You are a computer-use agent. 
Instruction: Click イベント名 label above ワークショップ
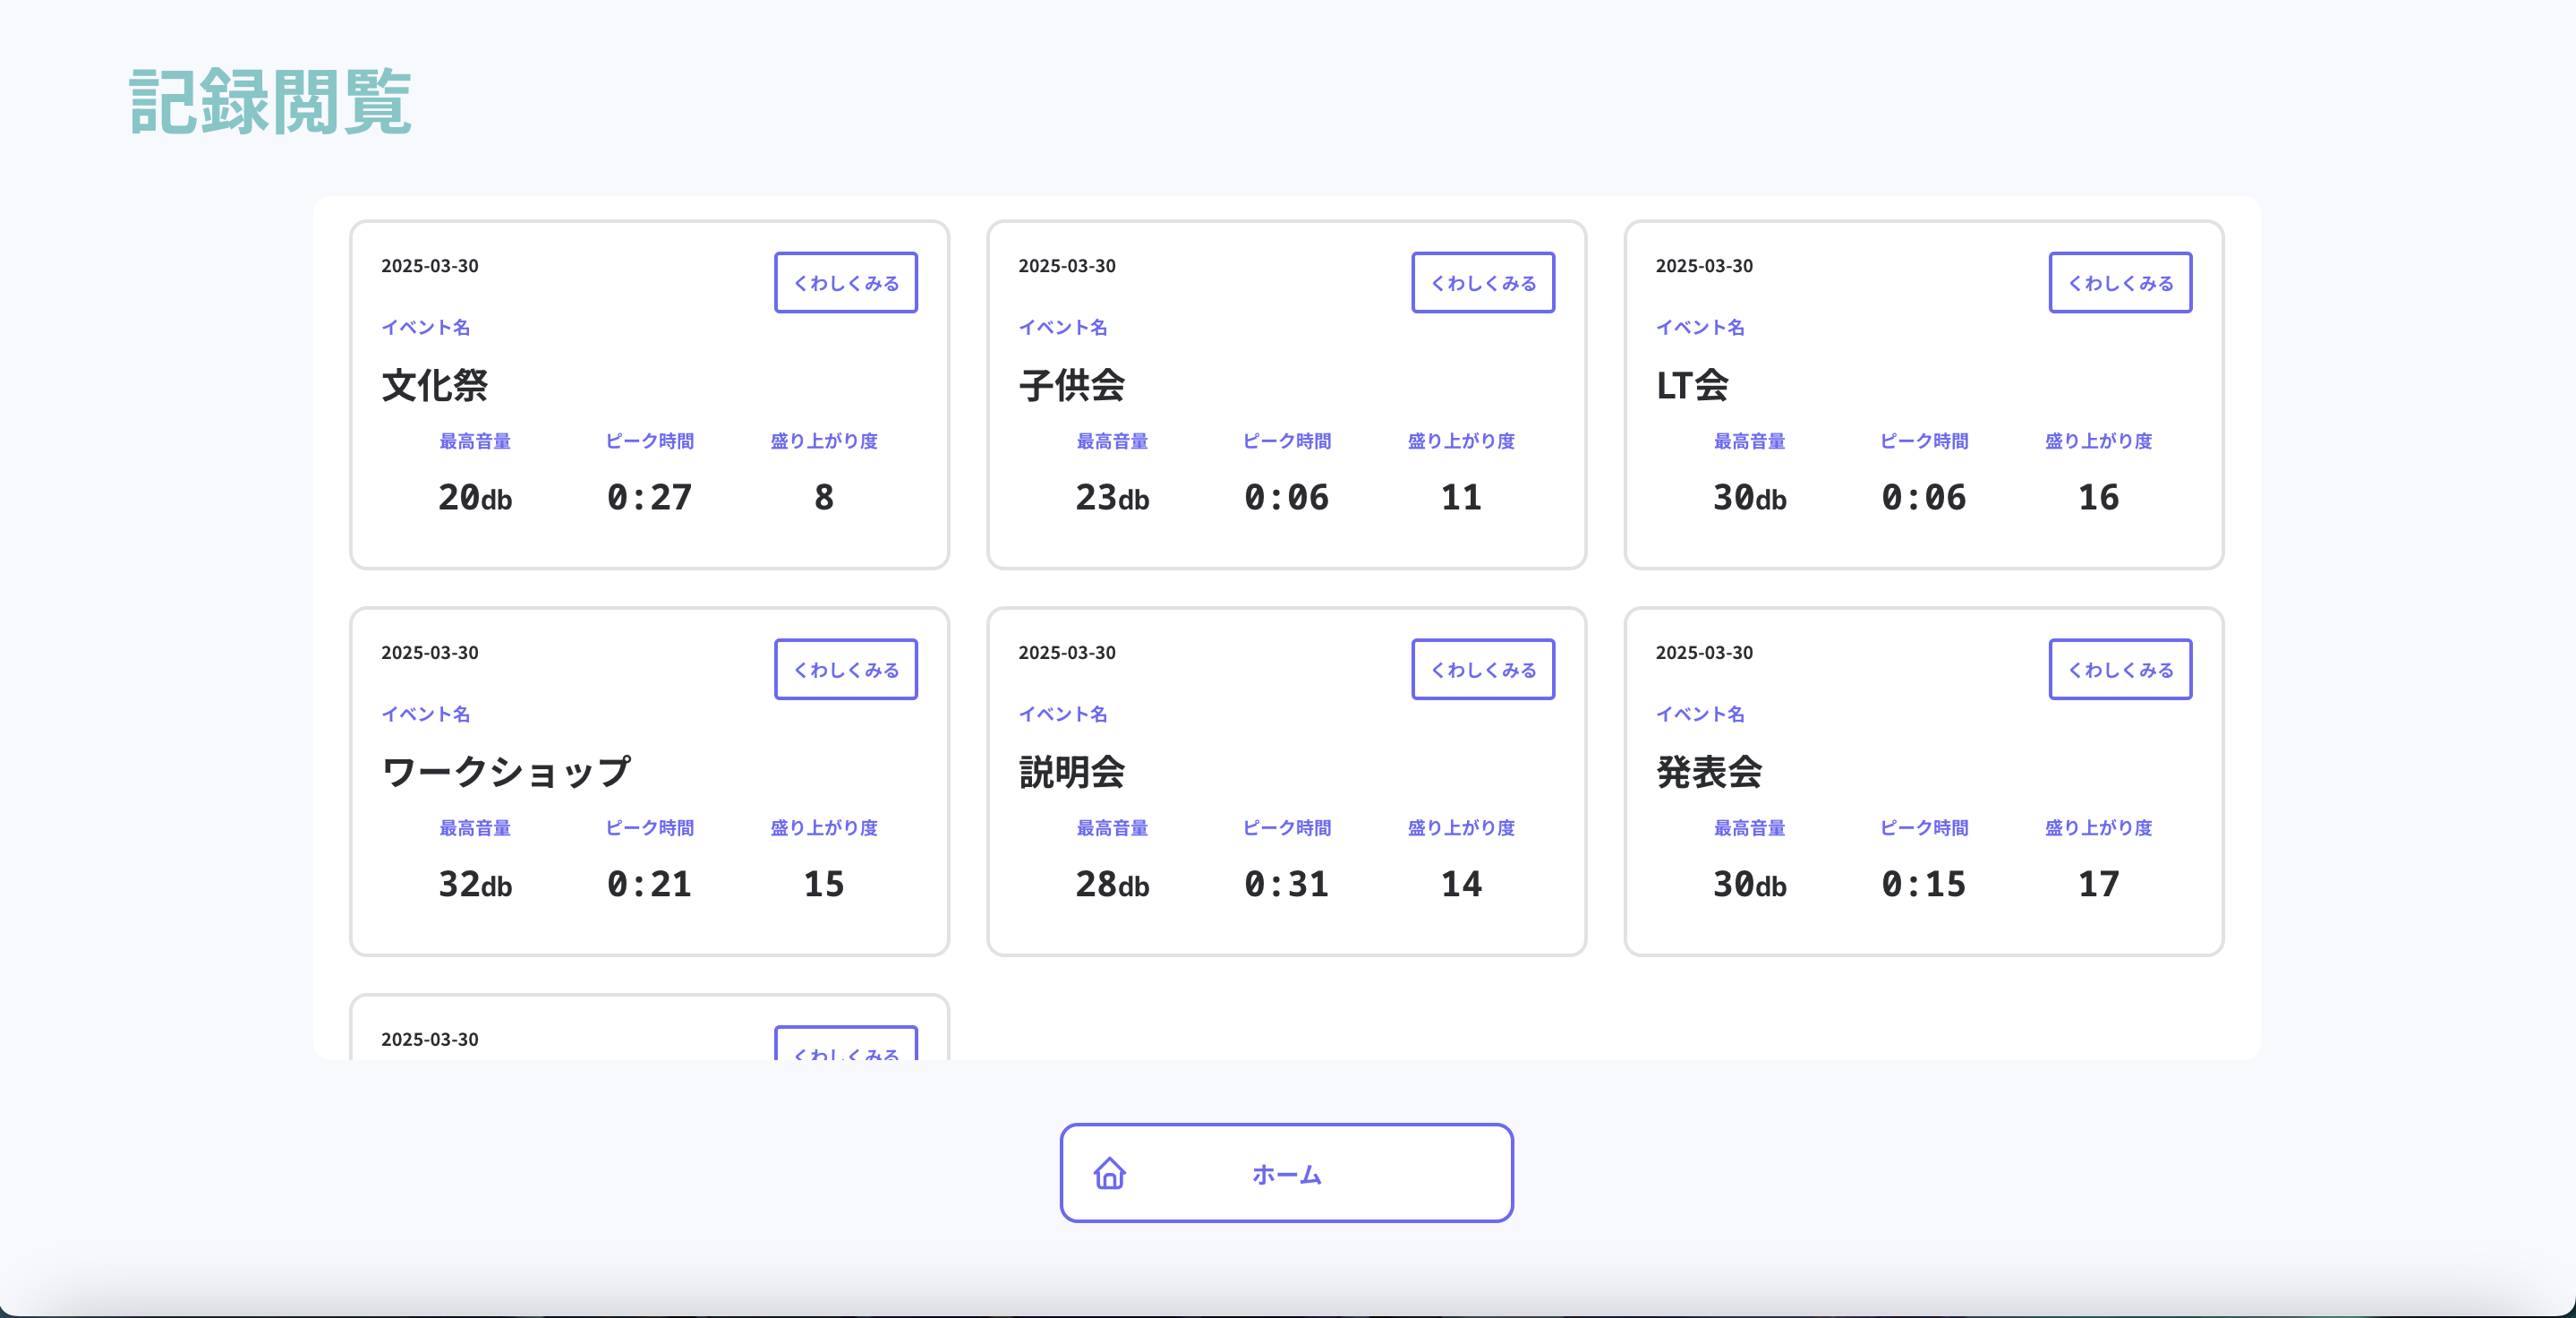click(426, 714)
